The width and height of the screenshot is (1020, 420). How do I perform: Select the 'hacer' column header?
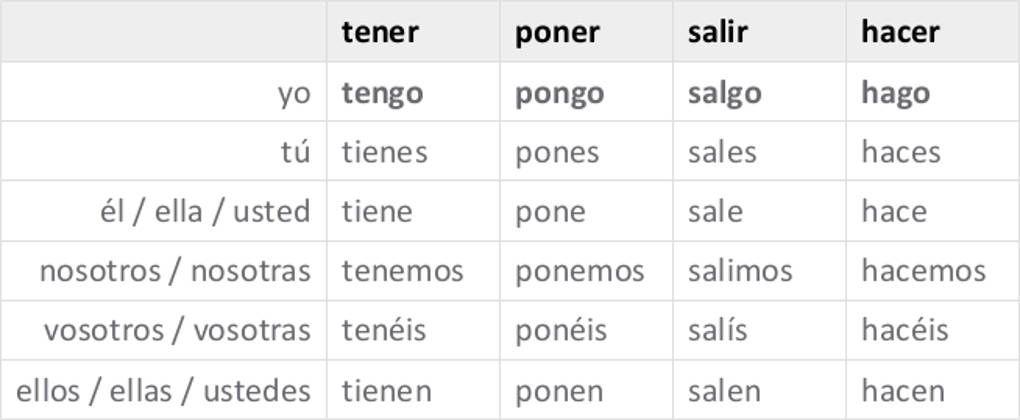[900, 32]
